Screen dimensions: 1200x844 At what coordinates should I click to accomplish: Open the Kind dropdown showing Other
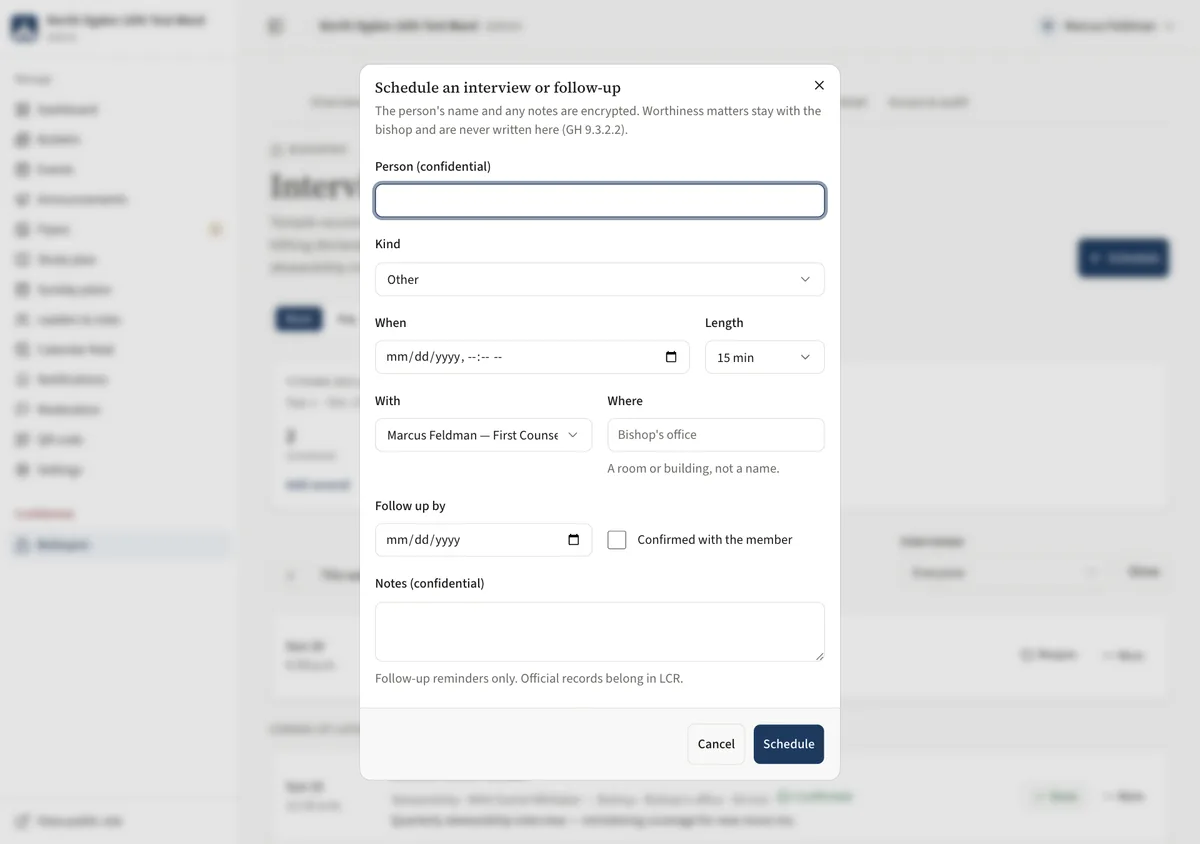(600, 279)
